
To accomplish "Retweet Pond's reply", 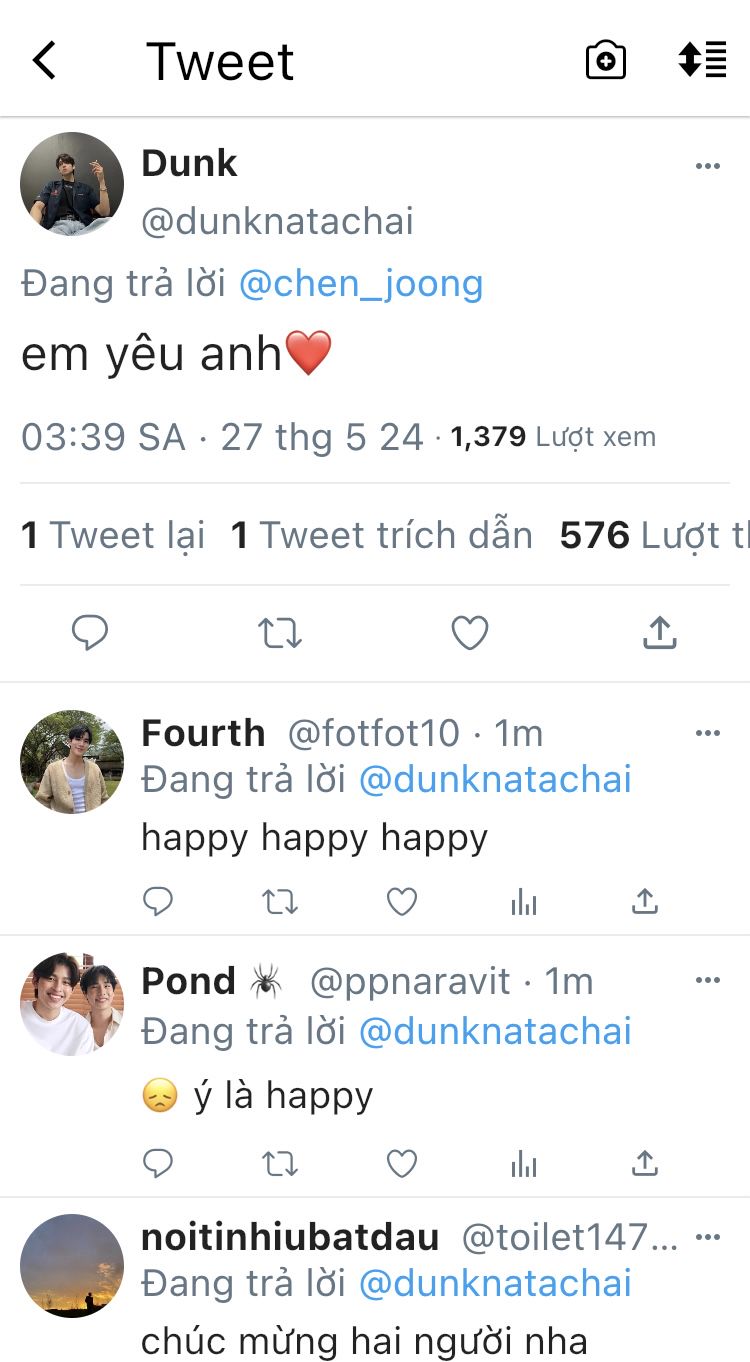I will coord(280,1163).
